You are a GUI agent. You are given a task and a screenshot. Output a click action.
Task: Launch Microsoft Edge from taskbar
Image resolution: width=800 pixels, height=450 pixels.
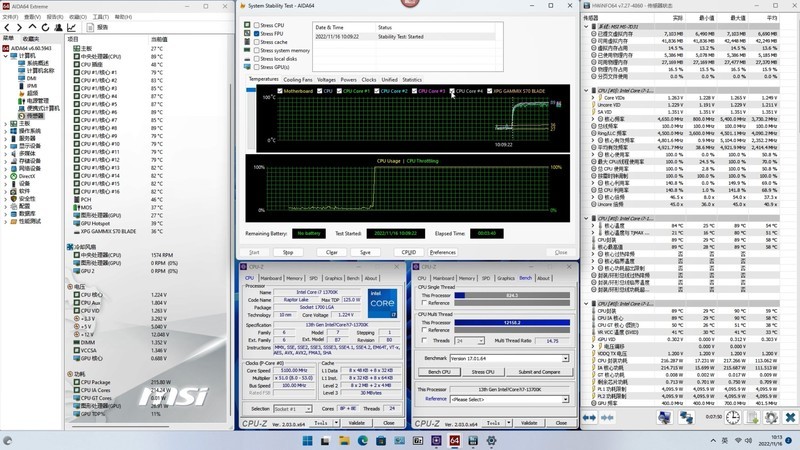click(x=362, y=441)
